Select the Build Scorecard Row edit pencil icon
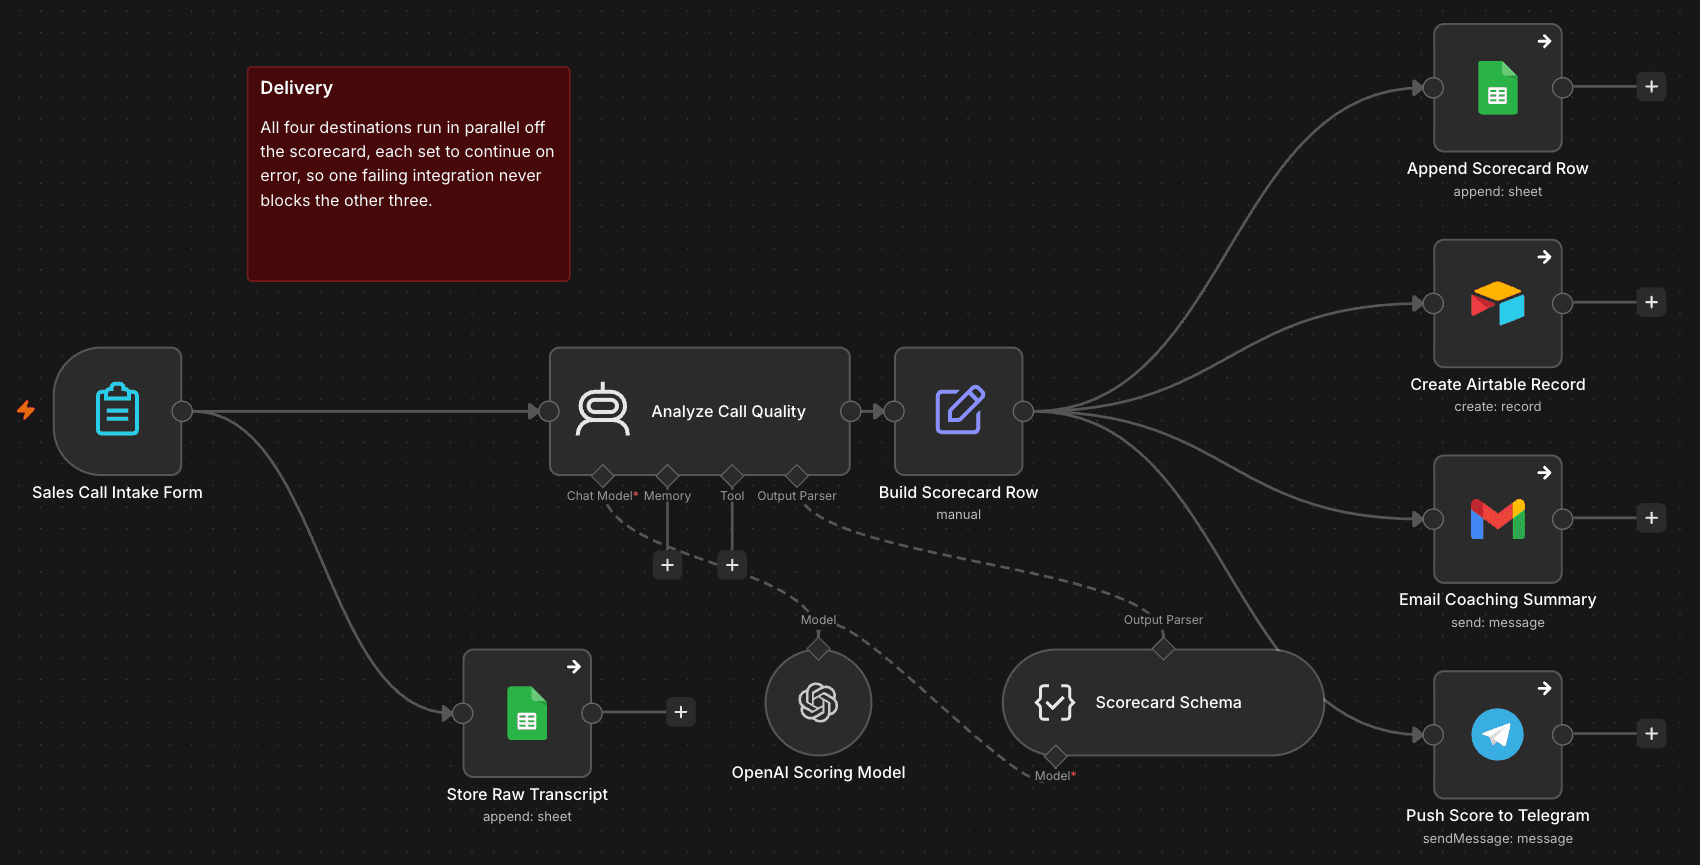1700x865 pixels. coord(959,410)
